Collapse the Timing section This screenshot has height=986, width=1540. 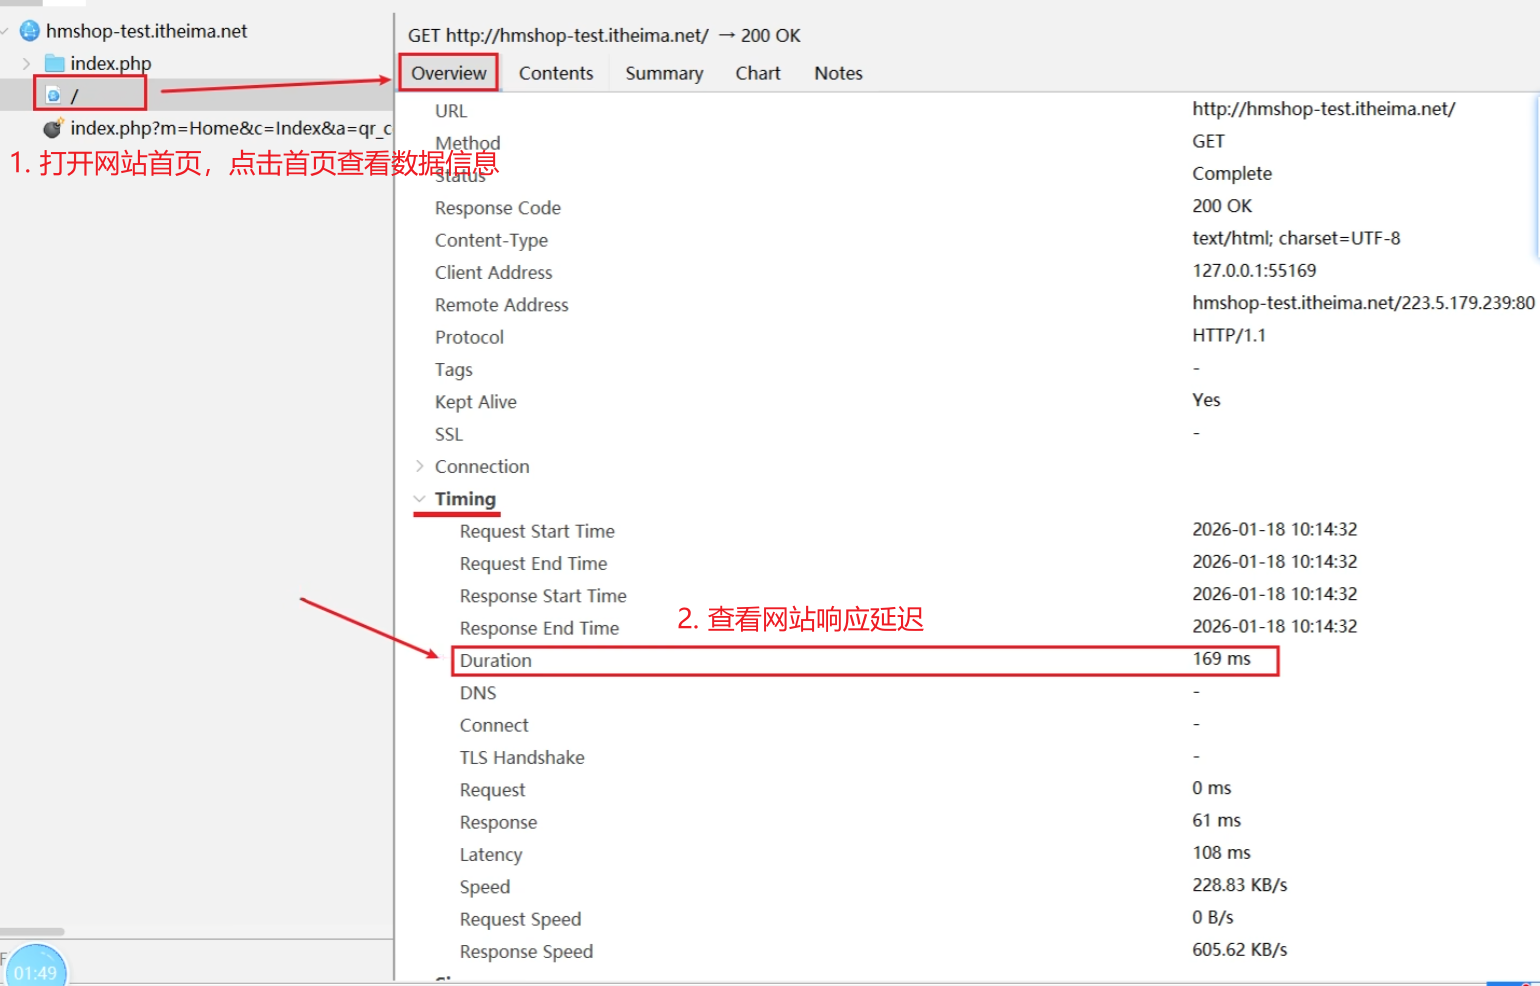[x=420, y=499]
